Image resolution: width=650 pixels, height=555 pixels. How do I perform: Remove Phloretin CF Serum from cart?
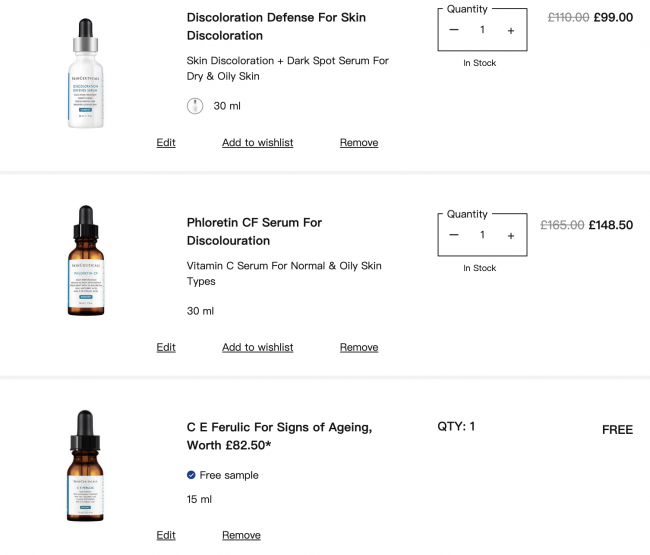pos(359,347)
